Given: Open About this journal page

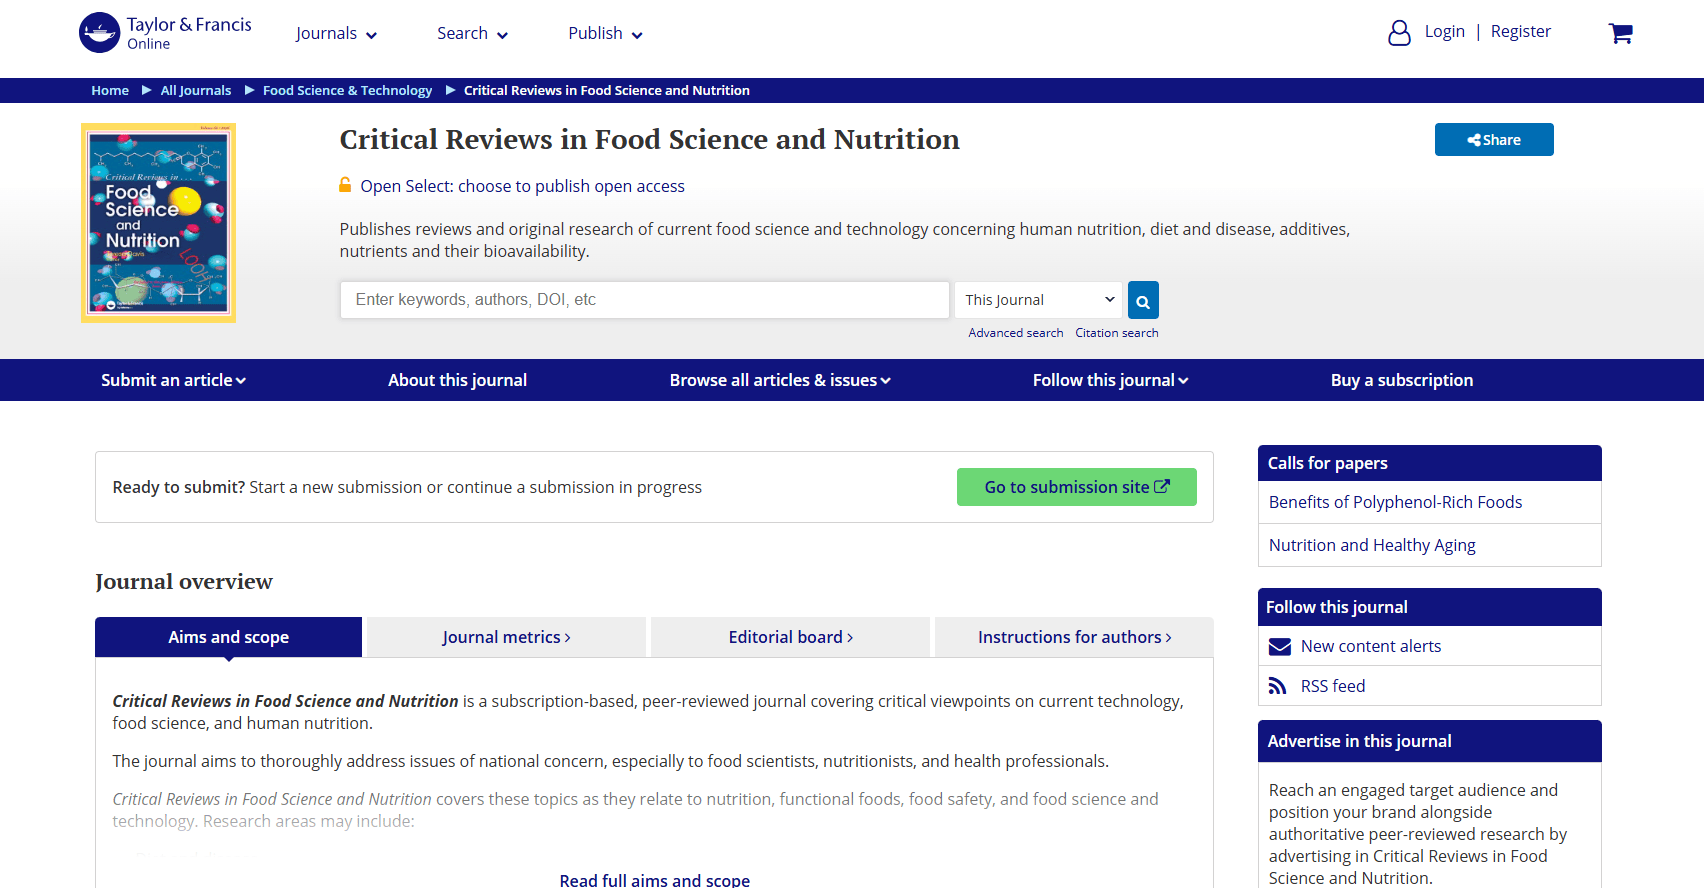Looking at the screenshot, I should [458, 380].
